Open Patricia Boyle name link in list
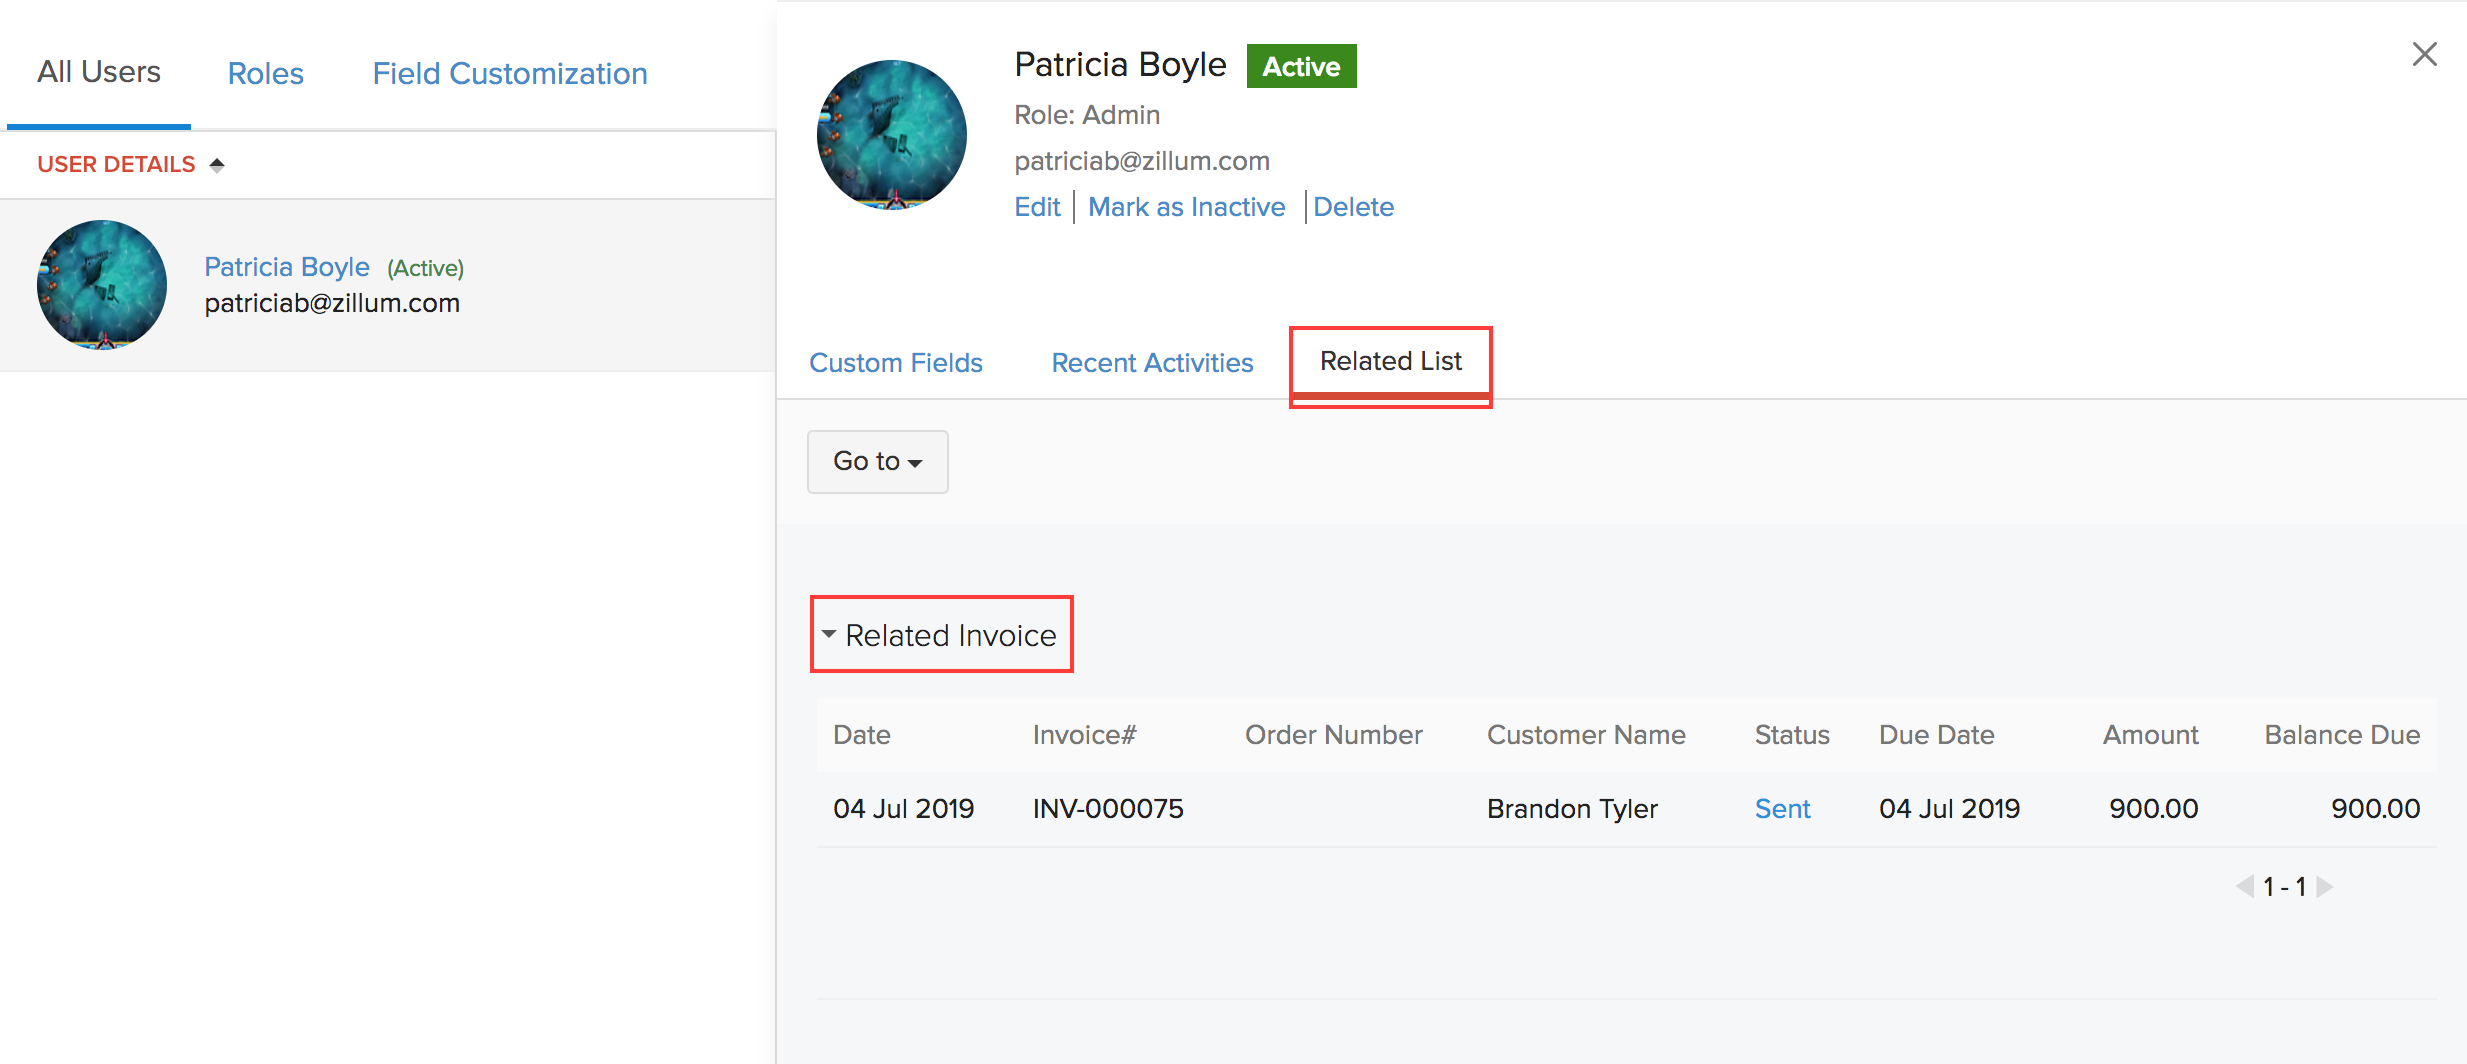The width and height of the screenshot is (2467, 1064). (287, 267)
